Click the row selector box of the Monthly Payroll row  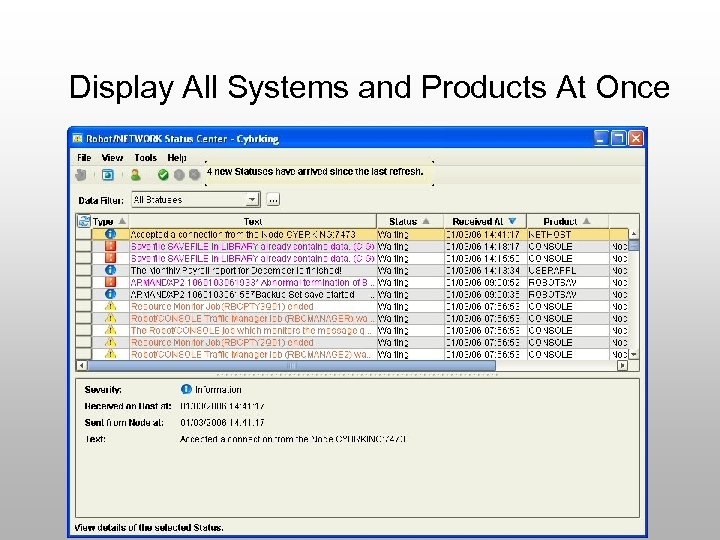click(x=84, y=270)
